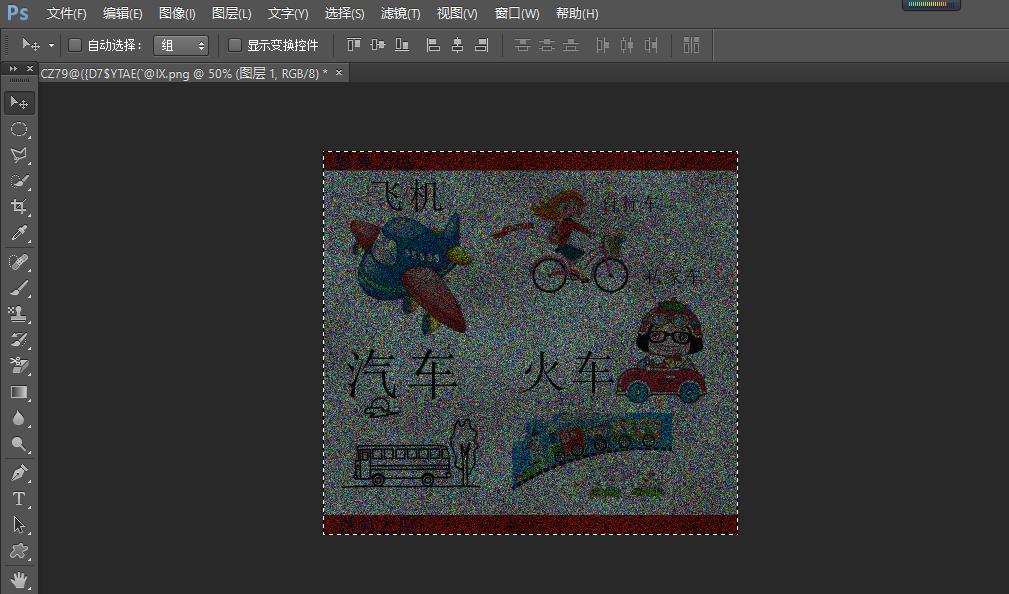The image size is (1009, 594).
Task: Select the Elliptical Marquee tool
Action: [20, 129]
